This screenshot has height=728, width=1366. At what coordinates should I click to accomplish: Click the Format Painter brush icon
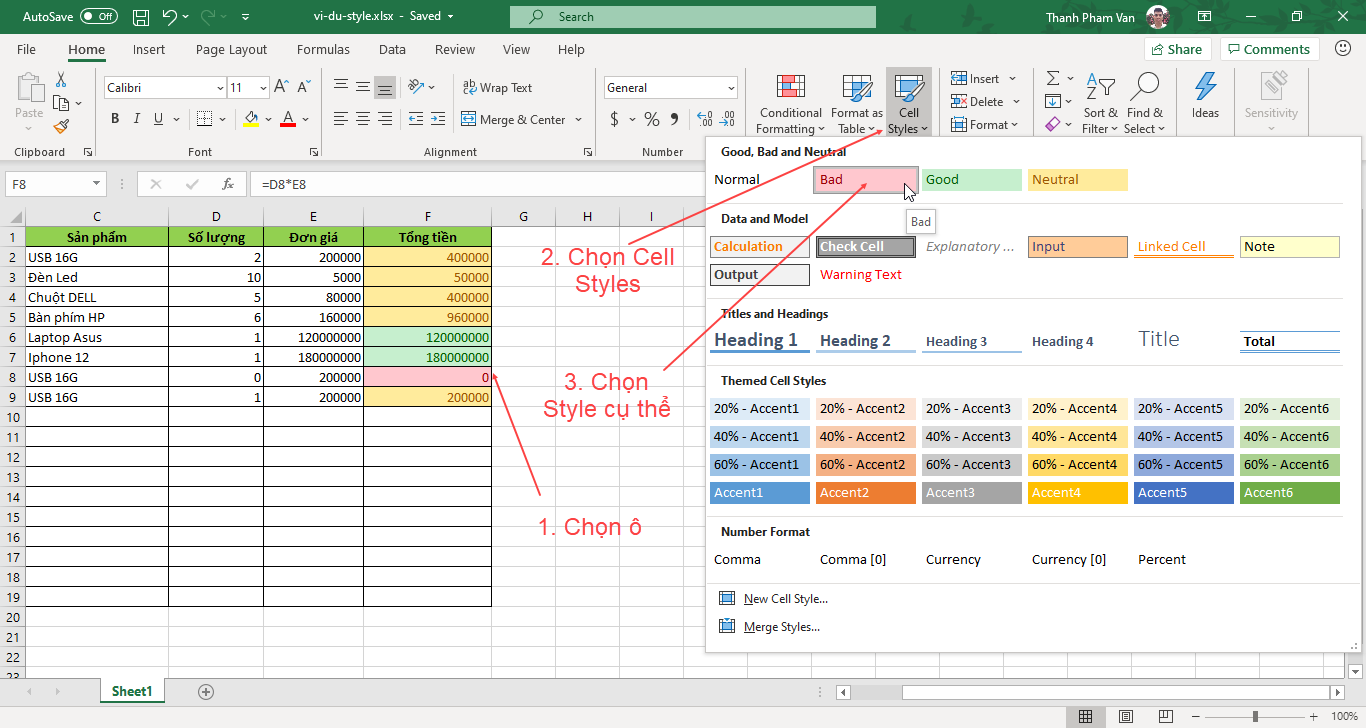[61, 126]
